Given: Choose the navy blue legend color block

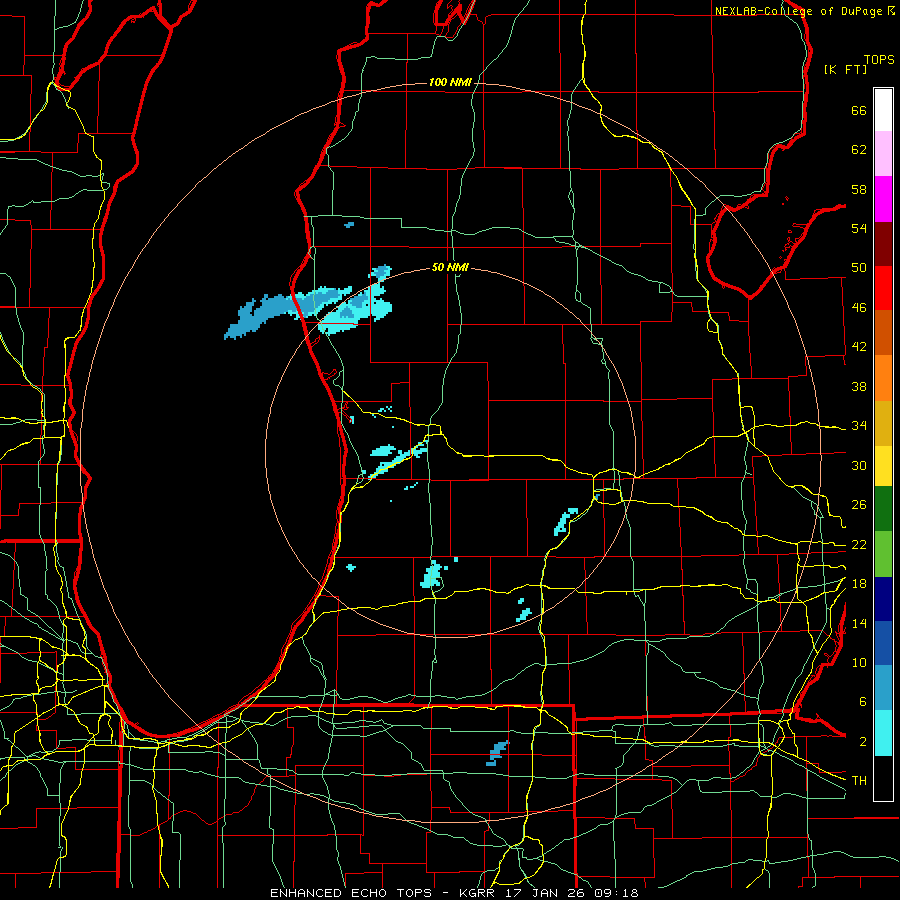Looking at the screenshot, I should [883, 599].
